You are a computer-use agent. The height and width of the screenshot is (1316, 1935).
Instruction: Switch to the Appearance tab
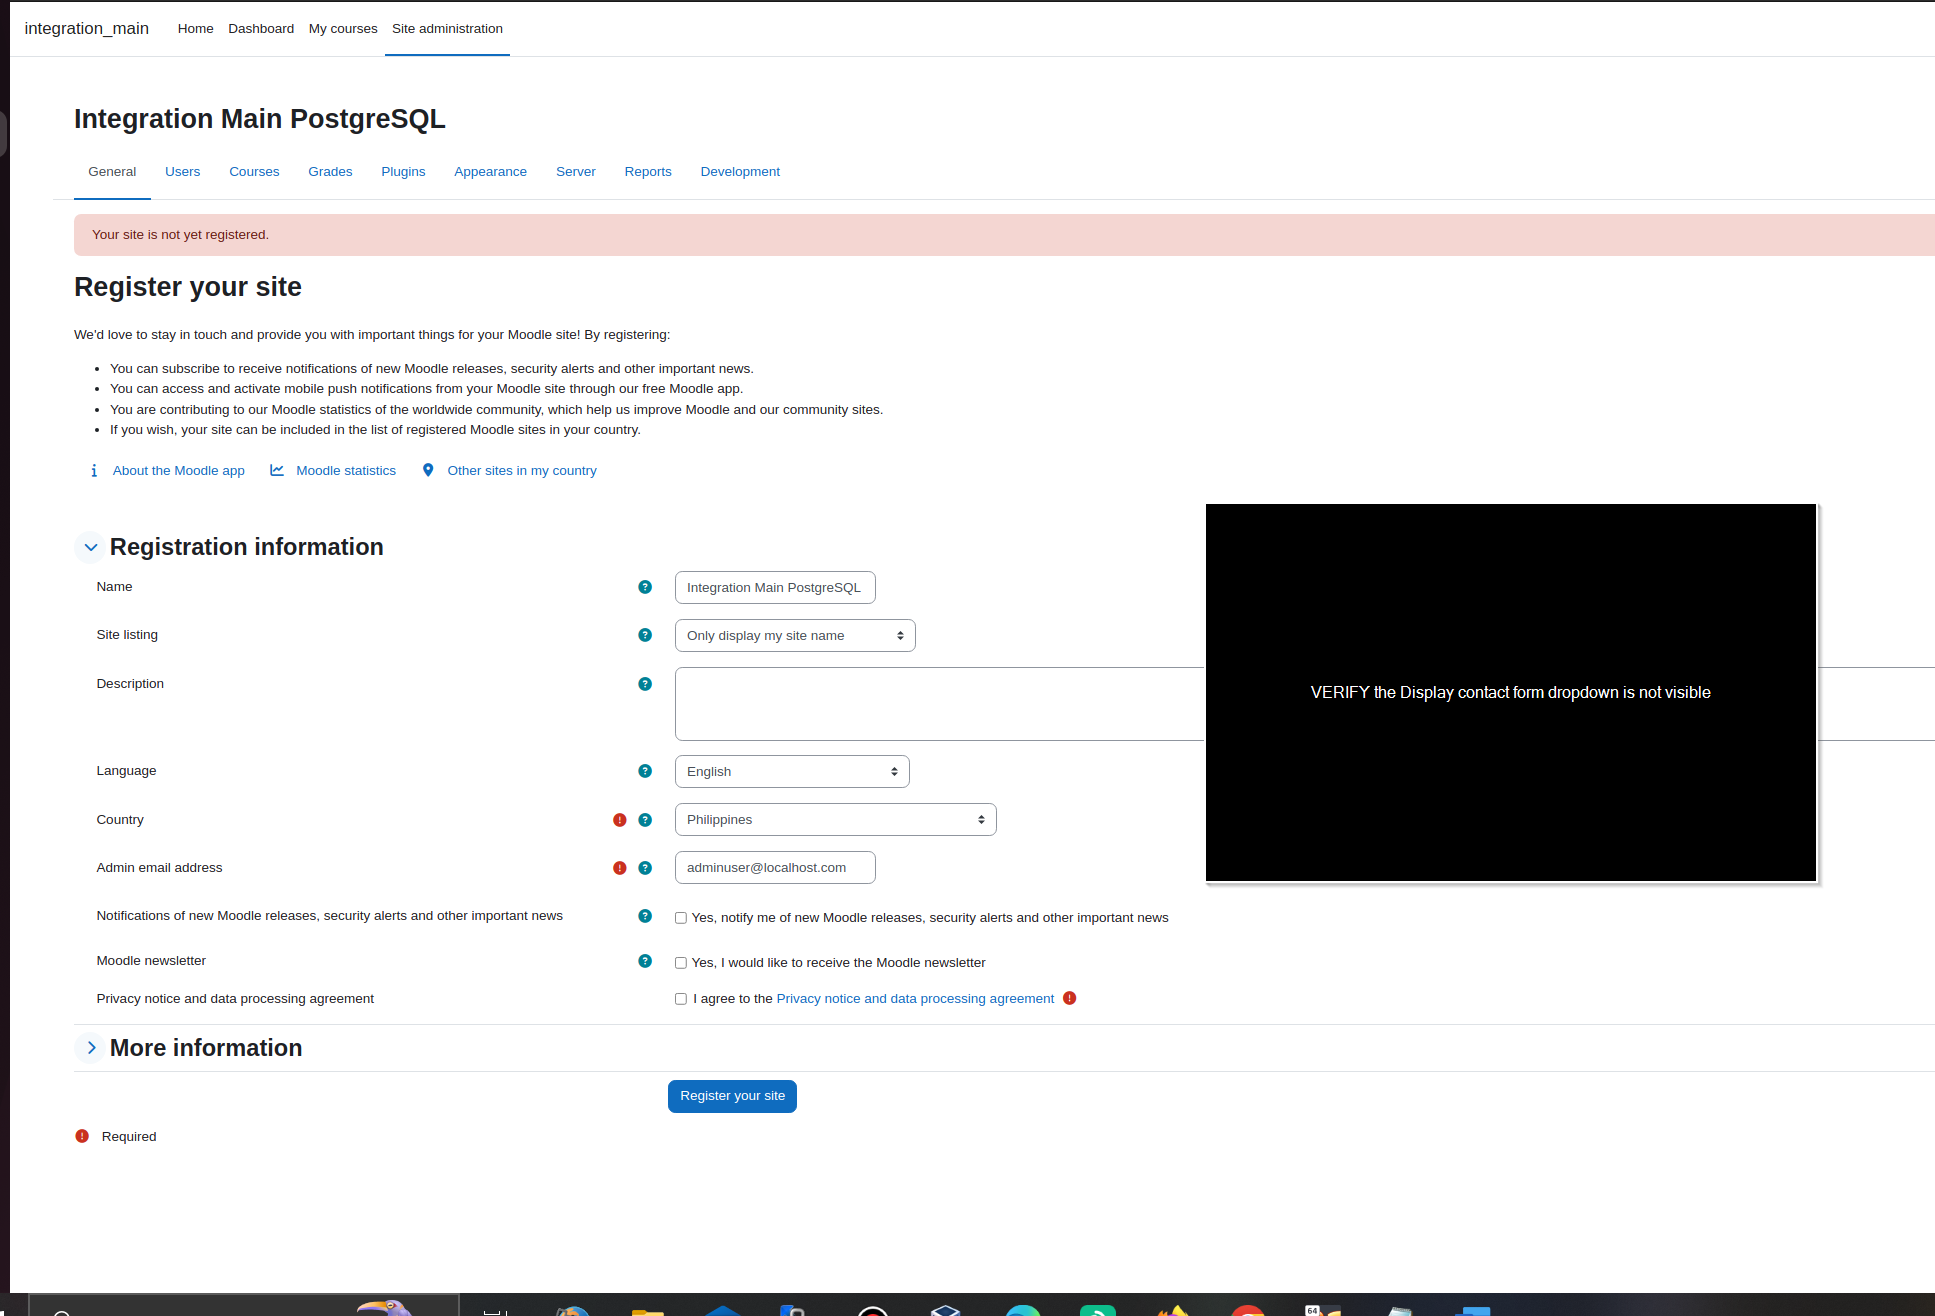point(490,172)
